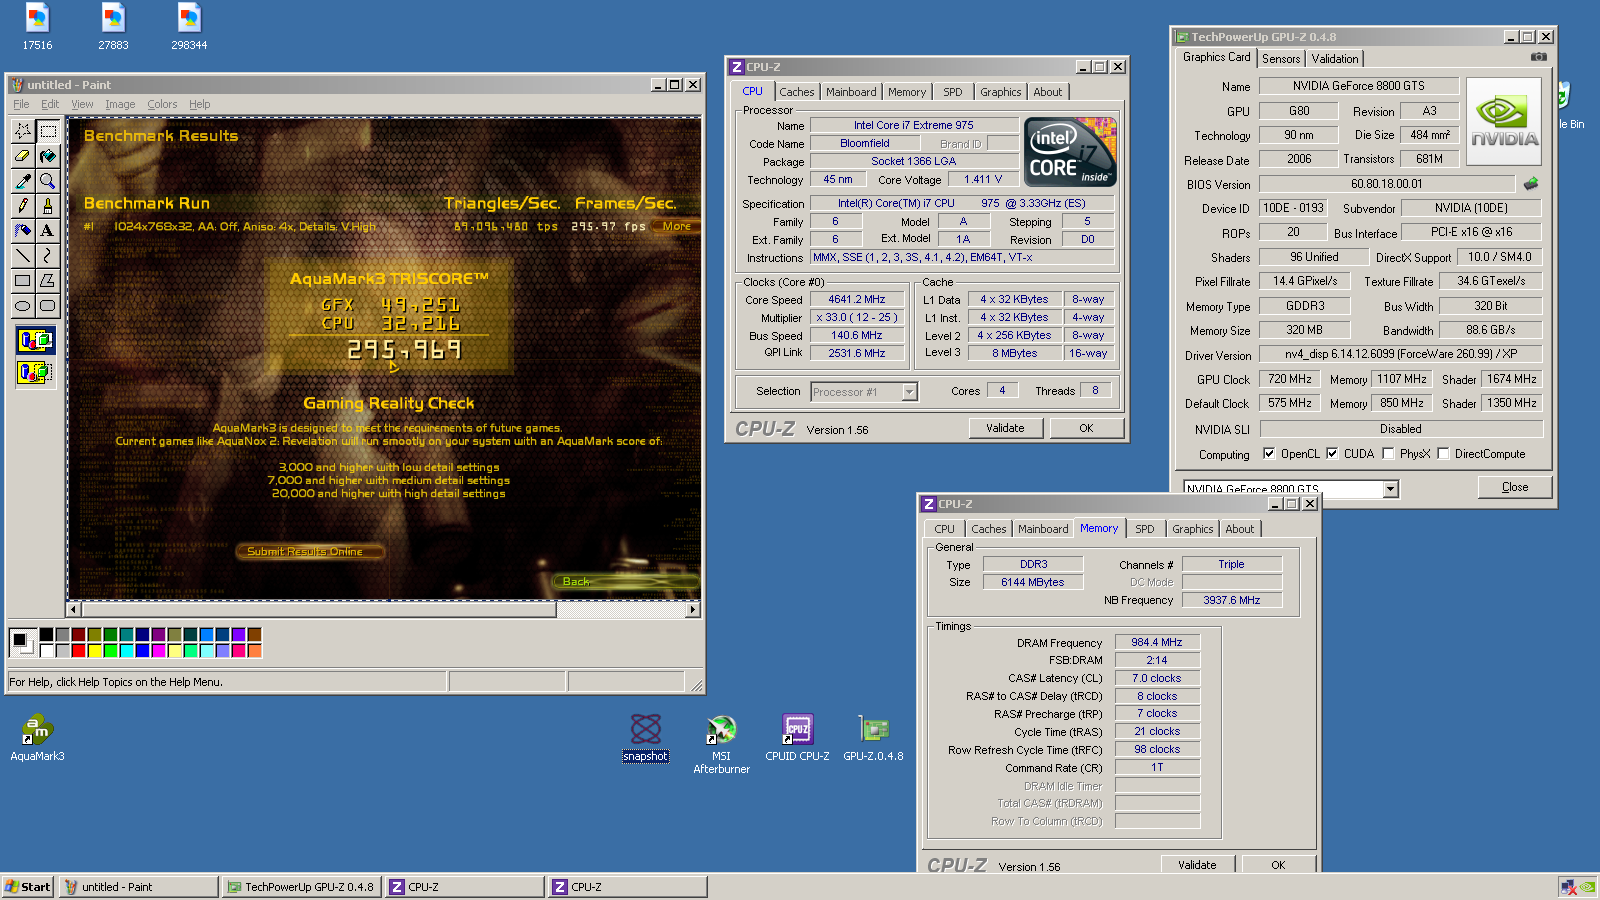Image resolution: width=1600 pixels, height=900 pixels.
Task: Select the MSI Afterburner desktop icon
Action: click(x=721, y=744)
